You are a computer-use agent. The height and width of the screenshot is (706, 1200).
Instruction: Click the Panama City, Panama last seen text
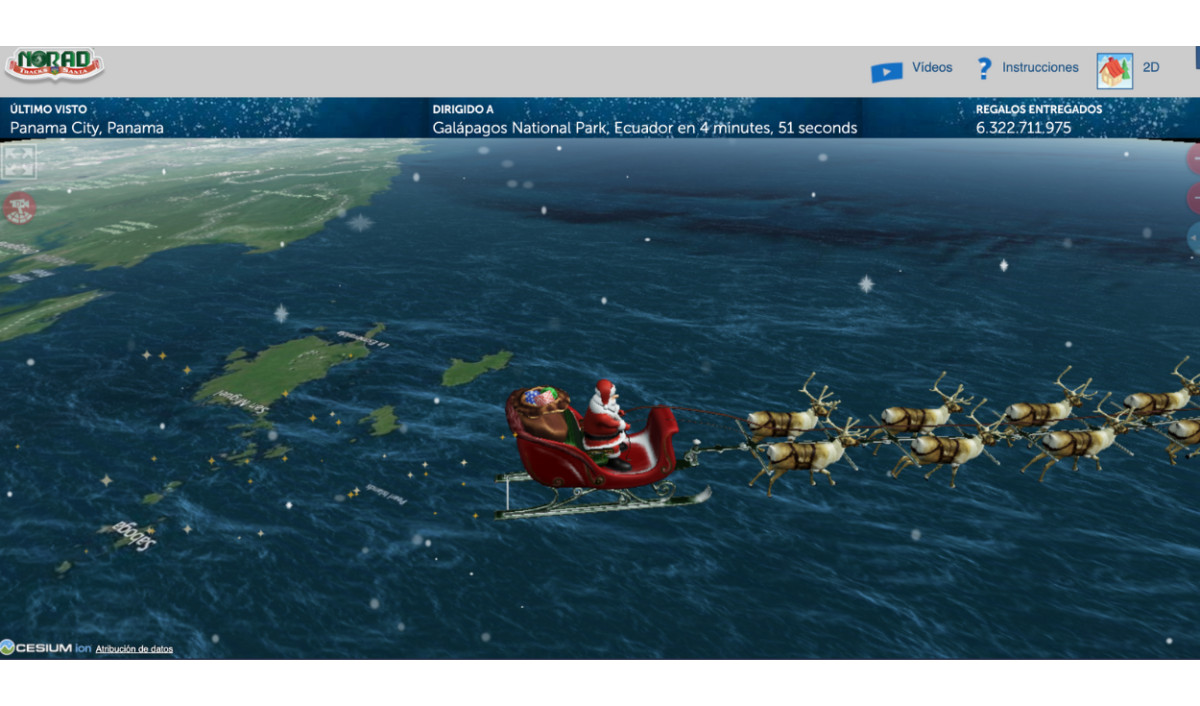point(87,128)
